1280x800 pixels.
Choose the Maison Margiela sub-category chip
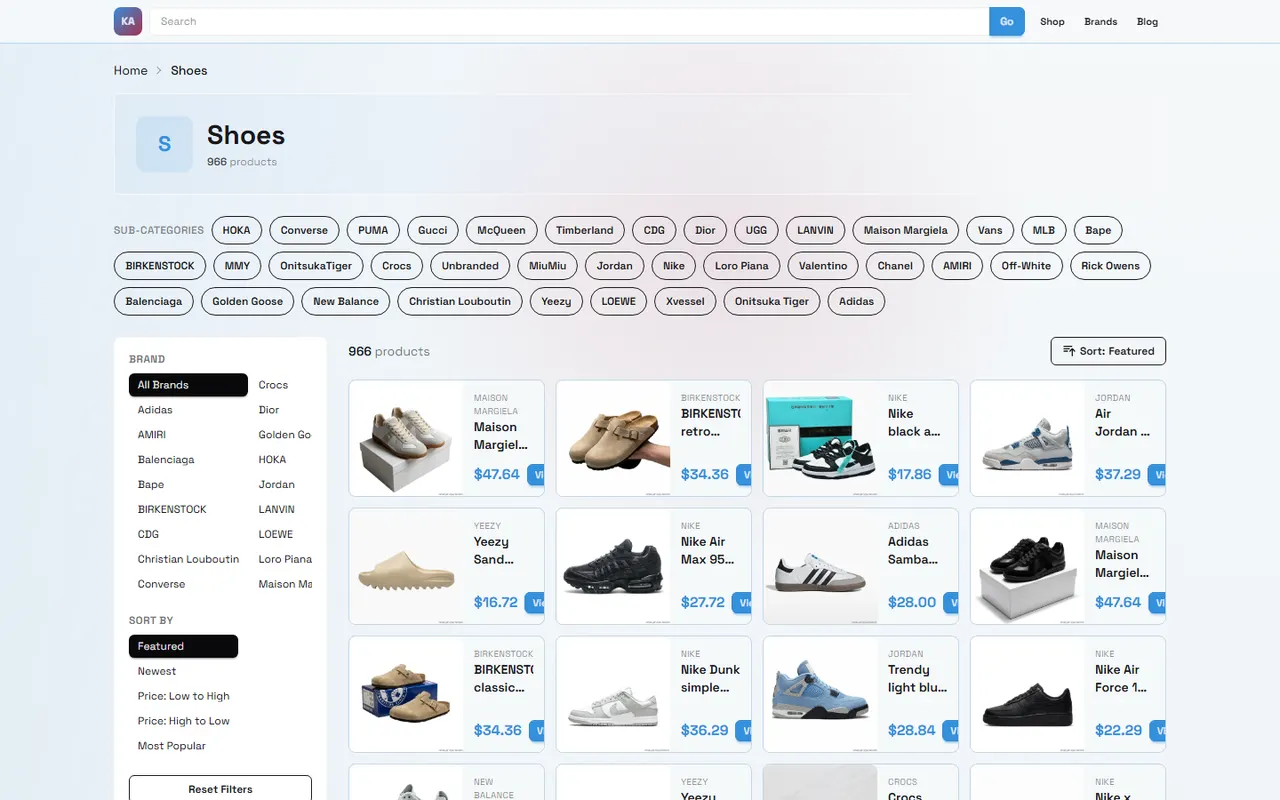click(906, 230)
